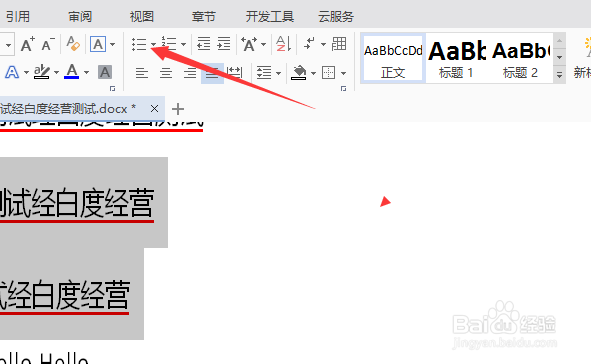This screenshot has width=591, height=364.
Task: Expand the character border dropdown arrow
Action: (113, 45)
